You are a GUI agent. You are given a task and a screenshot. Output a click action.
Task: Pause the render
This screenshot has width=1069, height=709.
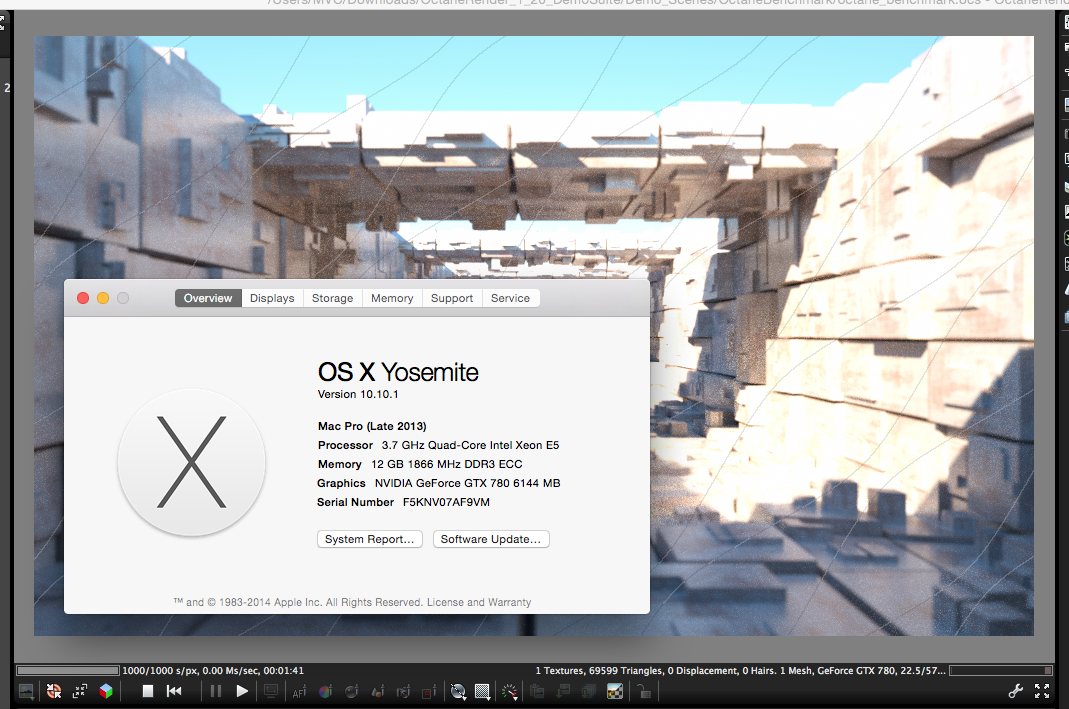pyautogui.click(x=215, y=691)
